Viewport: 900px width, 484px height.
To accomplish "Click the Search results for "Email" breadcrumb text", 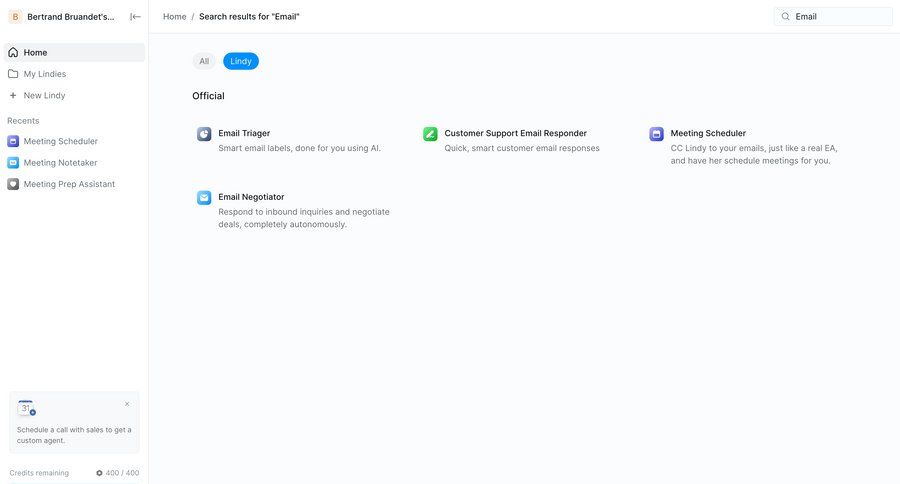I will (x=249, y=17).
